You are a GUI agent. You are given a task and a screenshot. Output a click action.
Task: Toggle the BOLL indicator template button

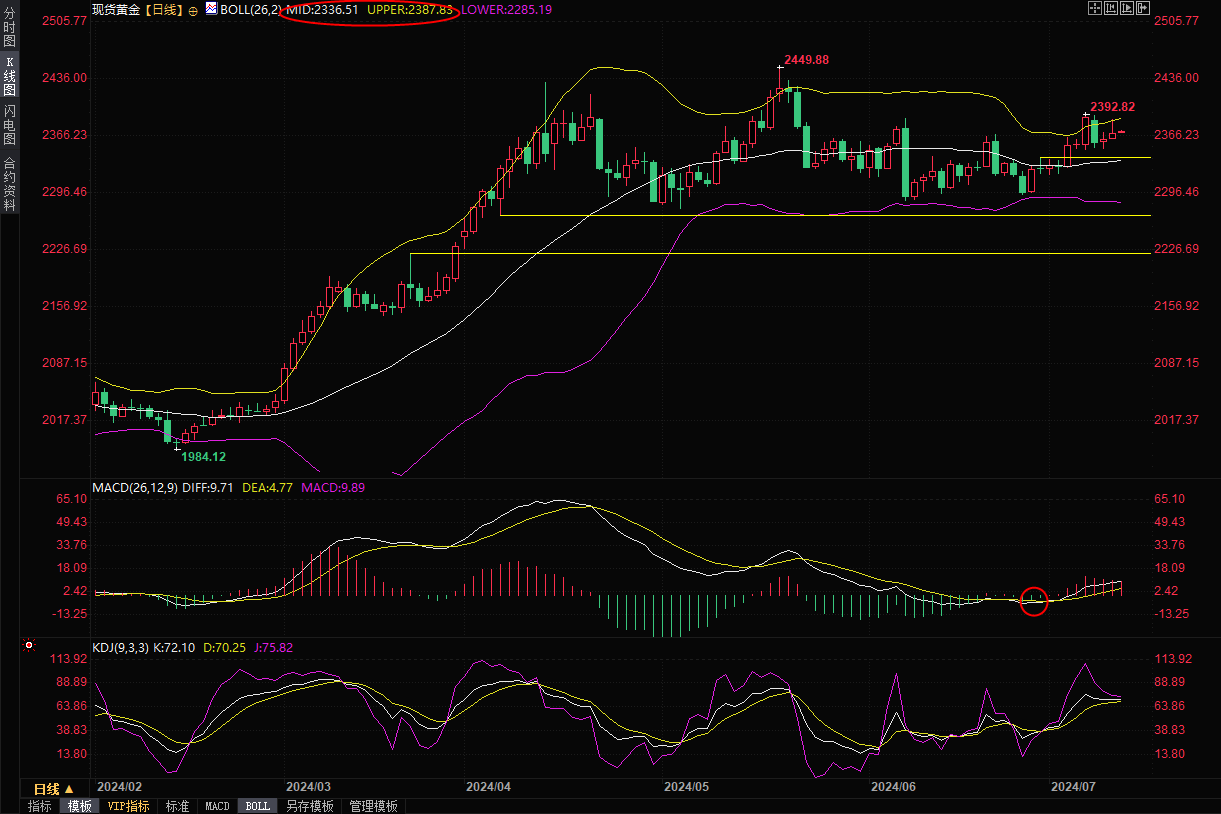click(257, 806)
